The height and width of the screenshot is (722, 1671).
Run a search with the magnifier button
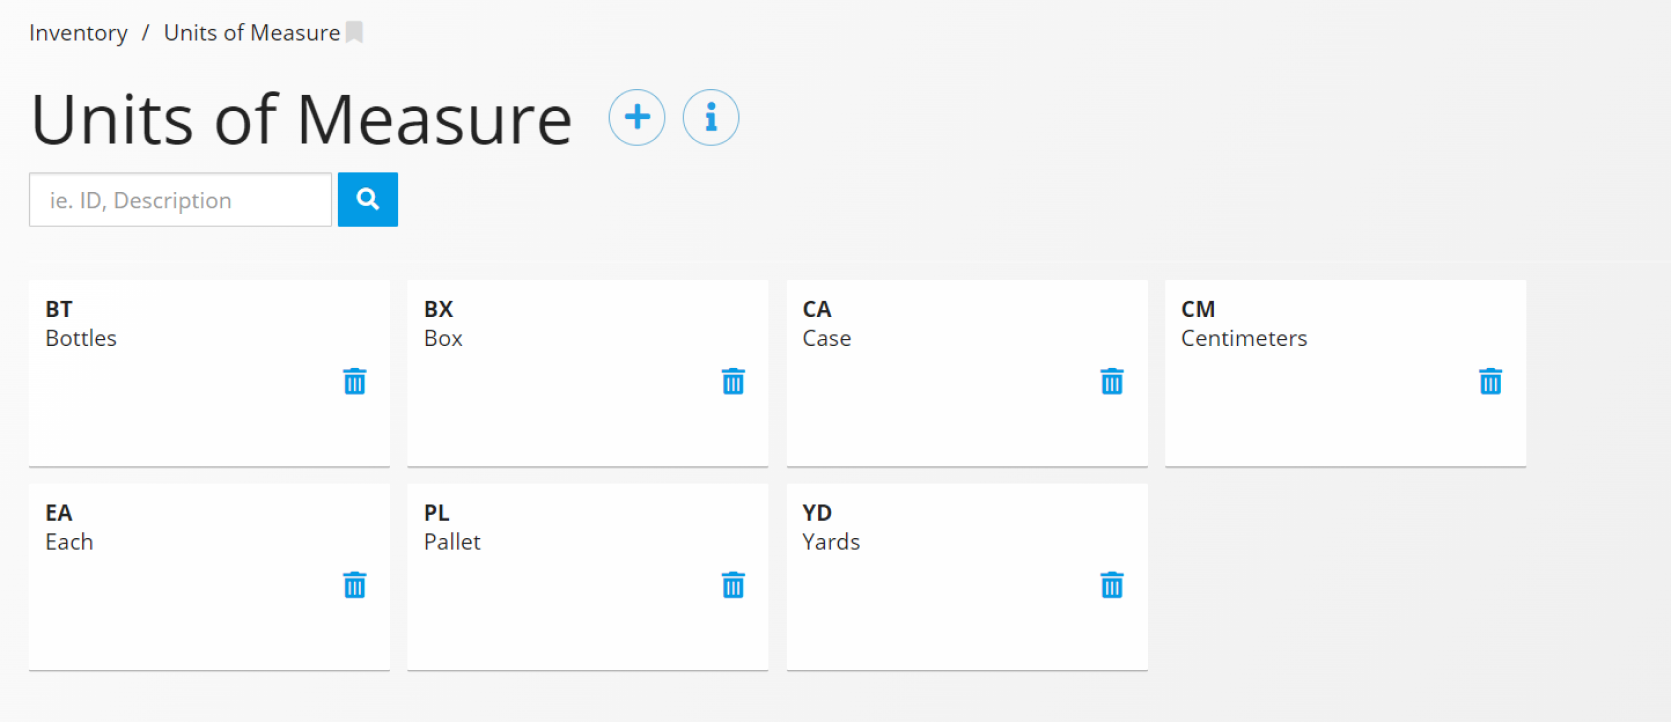tap(367, 199)
